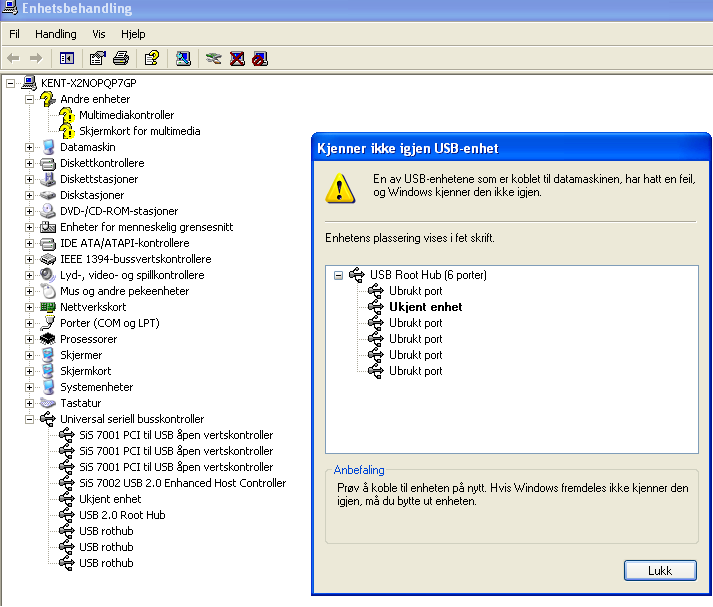Image resolution: width=713 pixels, height=607 pixels.
Task: Select SiS 7002 USB 2.0 Enhanced Host Controller
Action: [x=183, y=483]
